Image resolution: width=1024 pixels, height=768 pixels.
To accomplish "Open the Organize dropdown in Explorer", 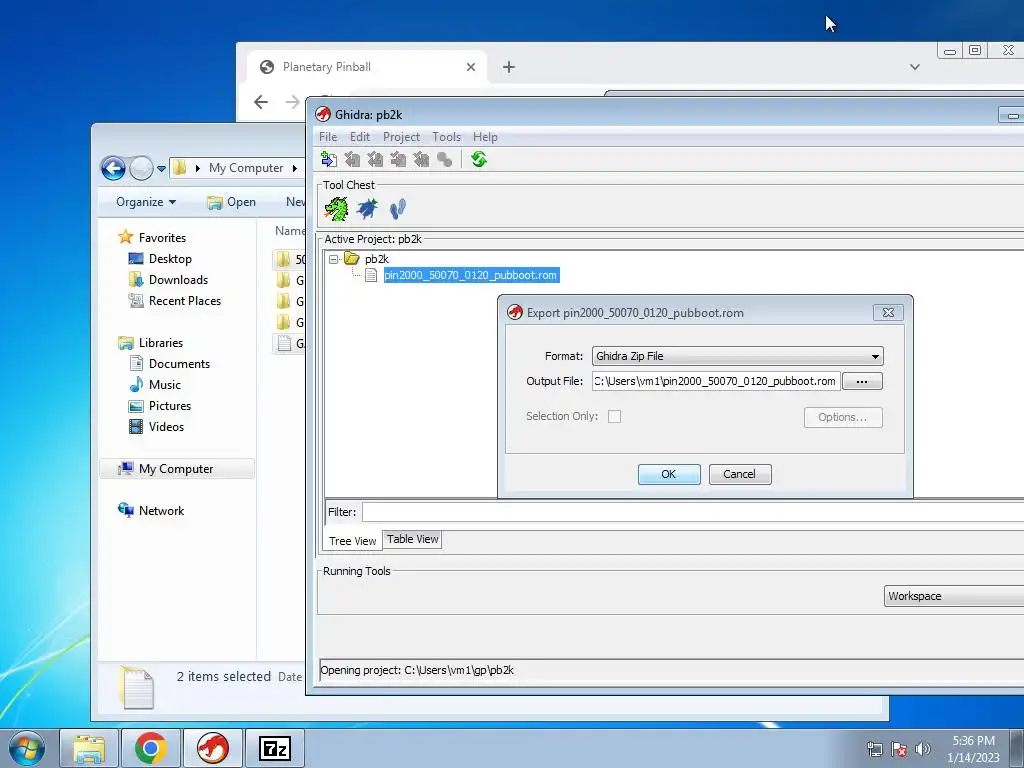I will coord(146,202).
